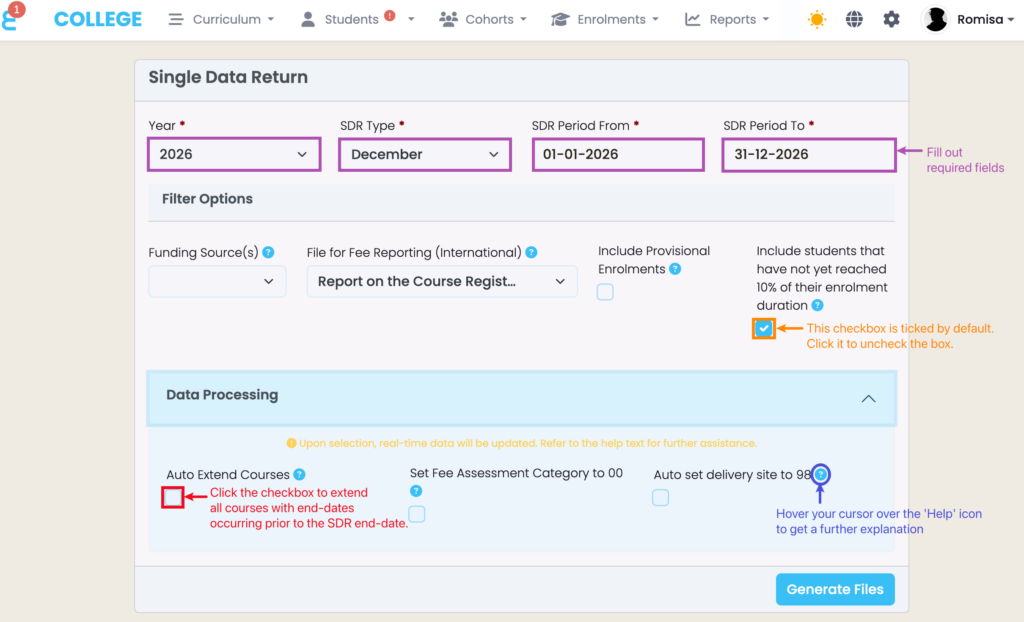Image resolution: width=1024 pixels, height=622 pixels.
Task: Open the globe language icon
Action: (x=854, y=19)
